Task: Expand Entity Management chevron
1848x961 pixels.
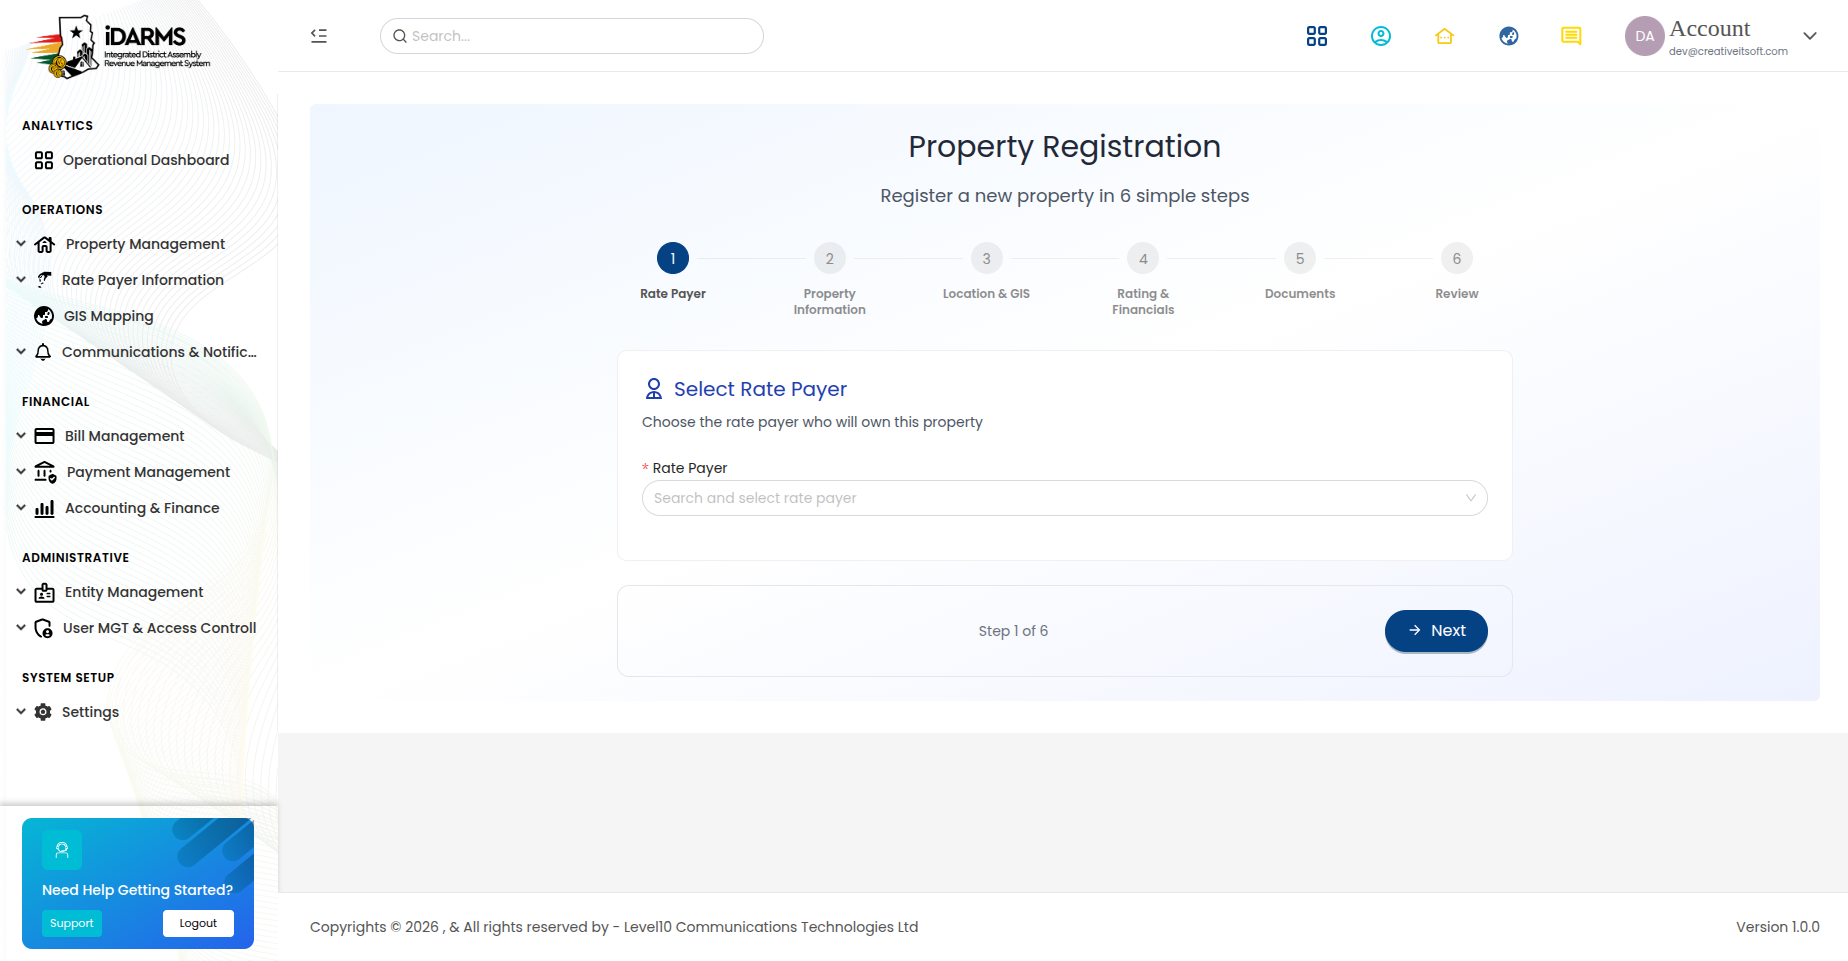Action: (x=21, y=592)
